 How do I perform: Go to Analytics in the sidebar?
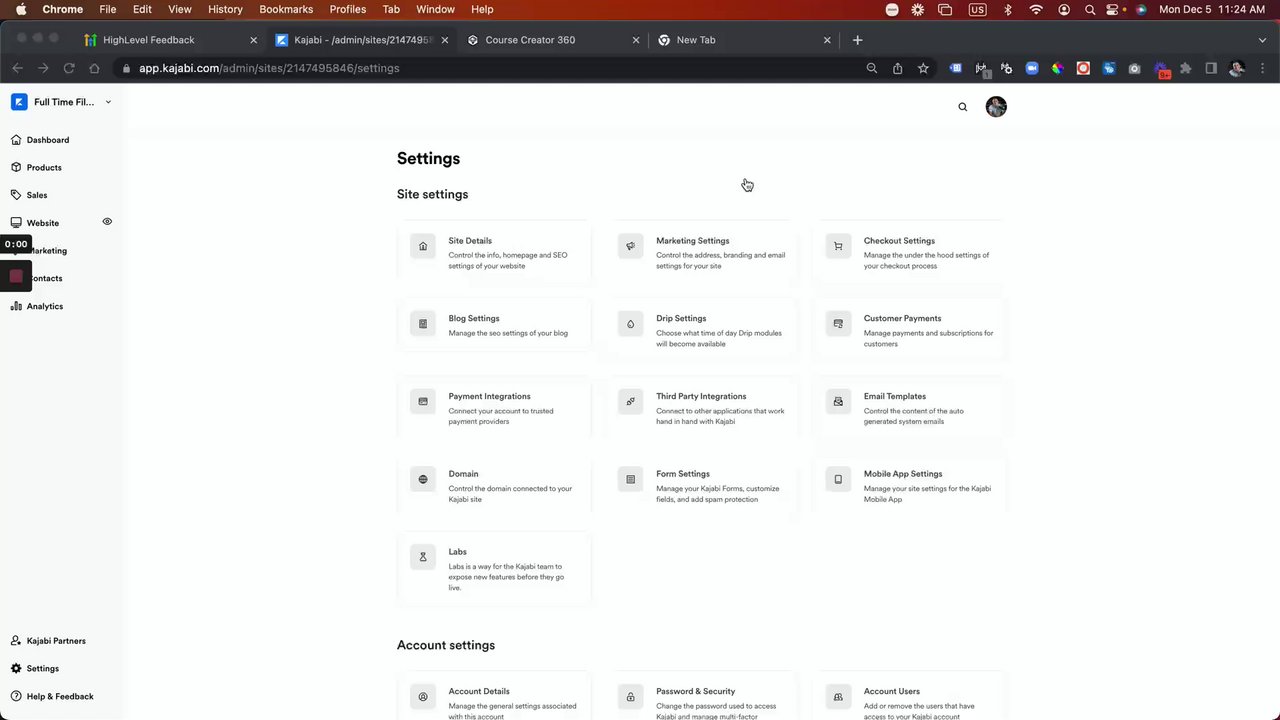click(x=45, y=306)
